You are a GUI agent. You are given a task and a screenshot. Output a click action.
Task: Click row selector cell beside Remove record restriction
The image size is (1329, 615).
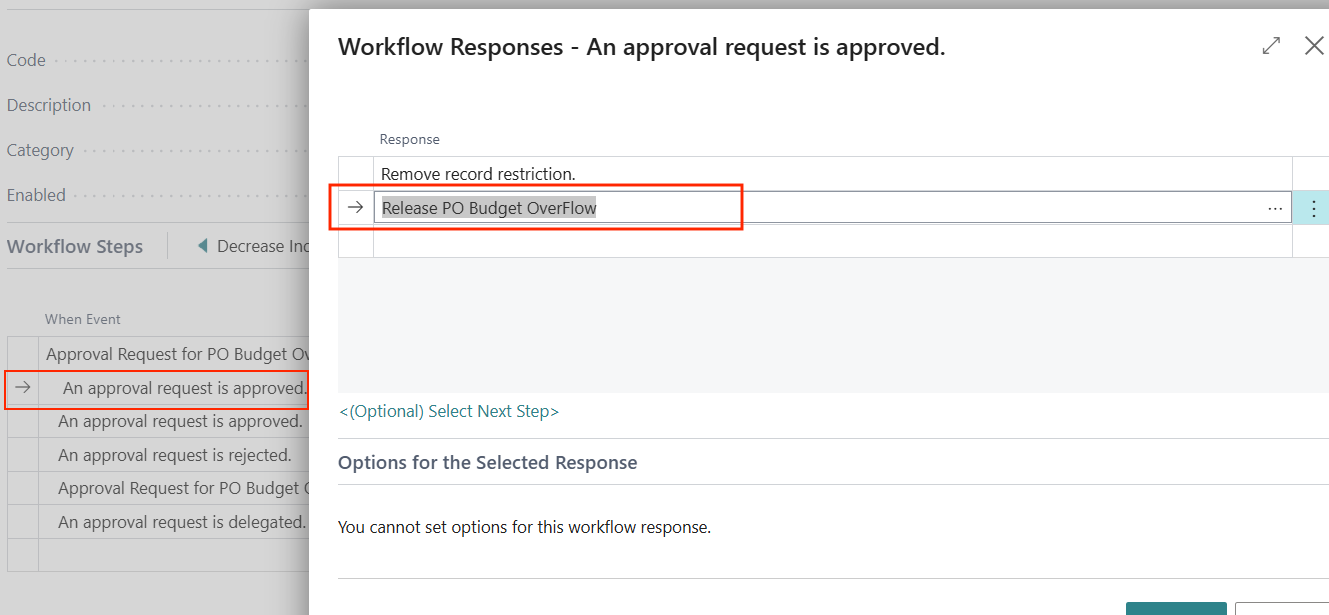click(355, 174)
